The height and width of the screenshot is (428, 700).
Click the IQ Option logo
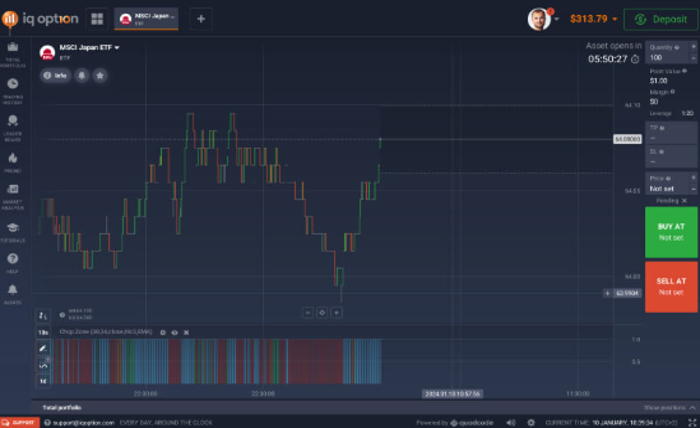(x=40, y=19)
